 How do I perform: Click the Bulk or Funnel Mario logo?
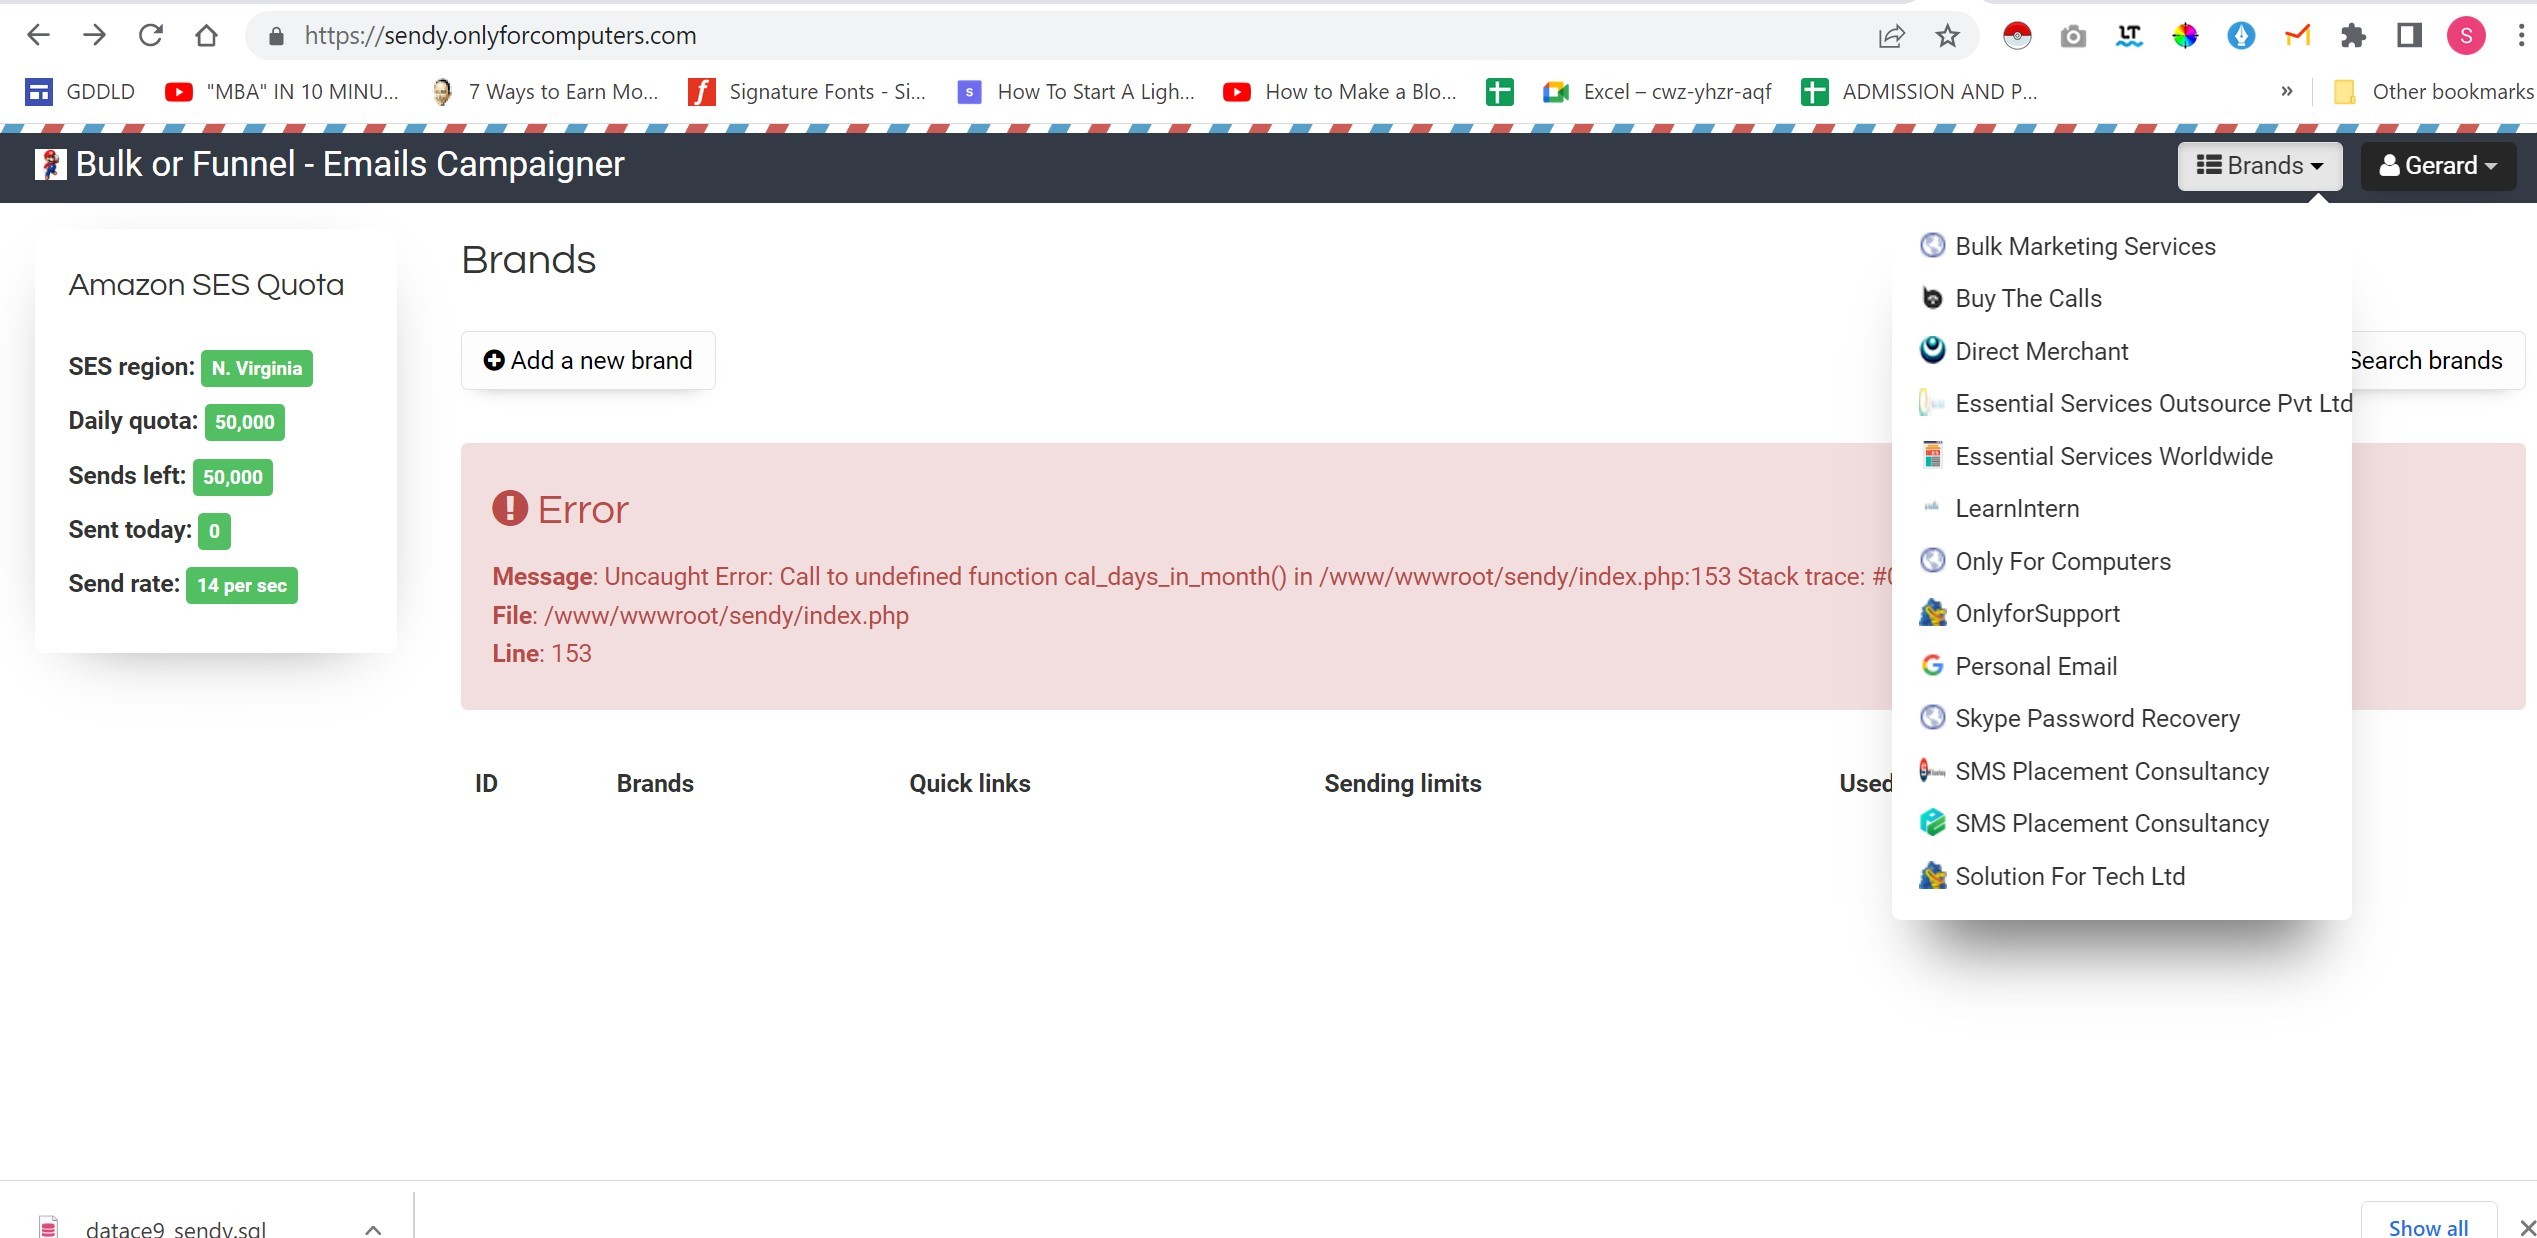click(x=50, y=164)
